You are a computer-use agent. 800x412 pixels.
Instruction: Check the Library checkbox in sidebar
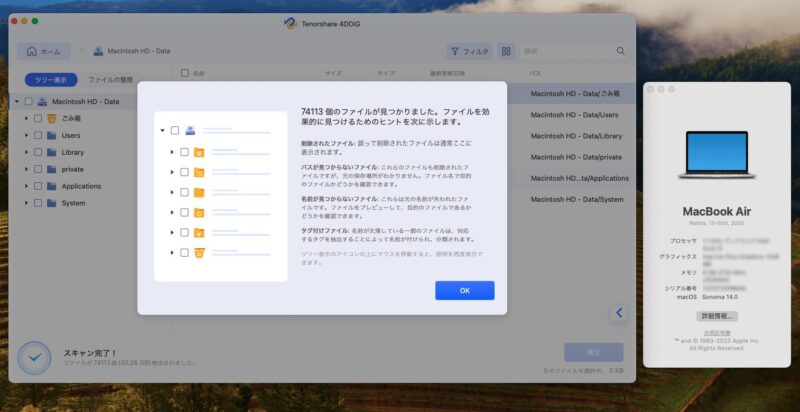click(x=38, y=152)
